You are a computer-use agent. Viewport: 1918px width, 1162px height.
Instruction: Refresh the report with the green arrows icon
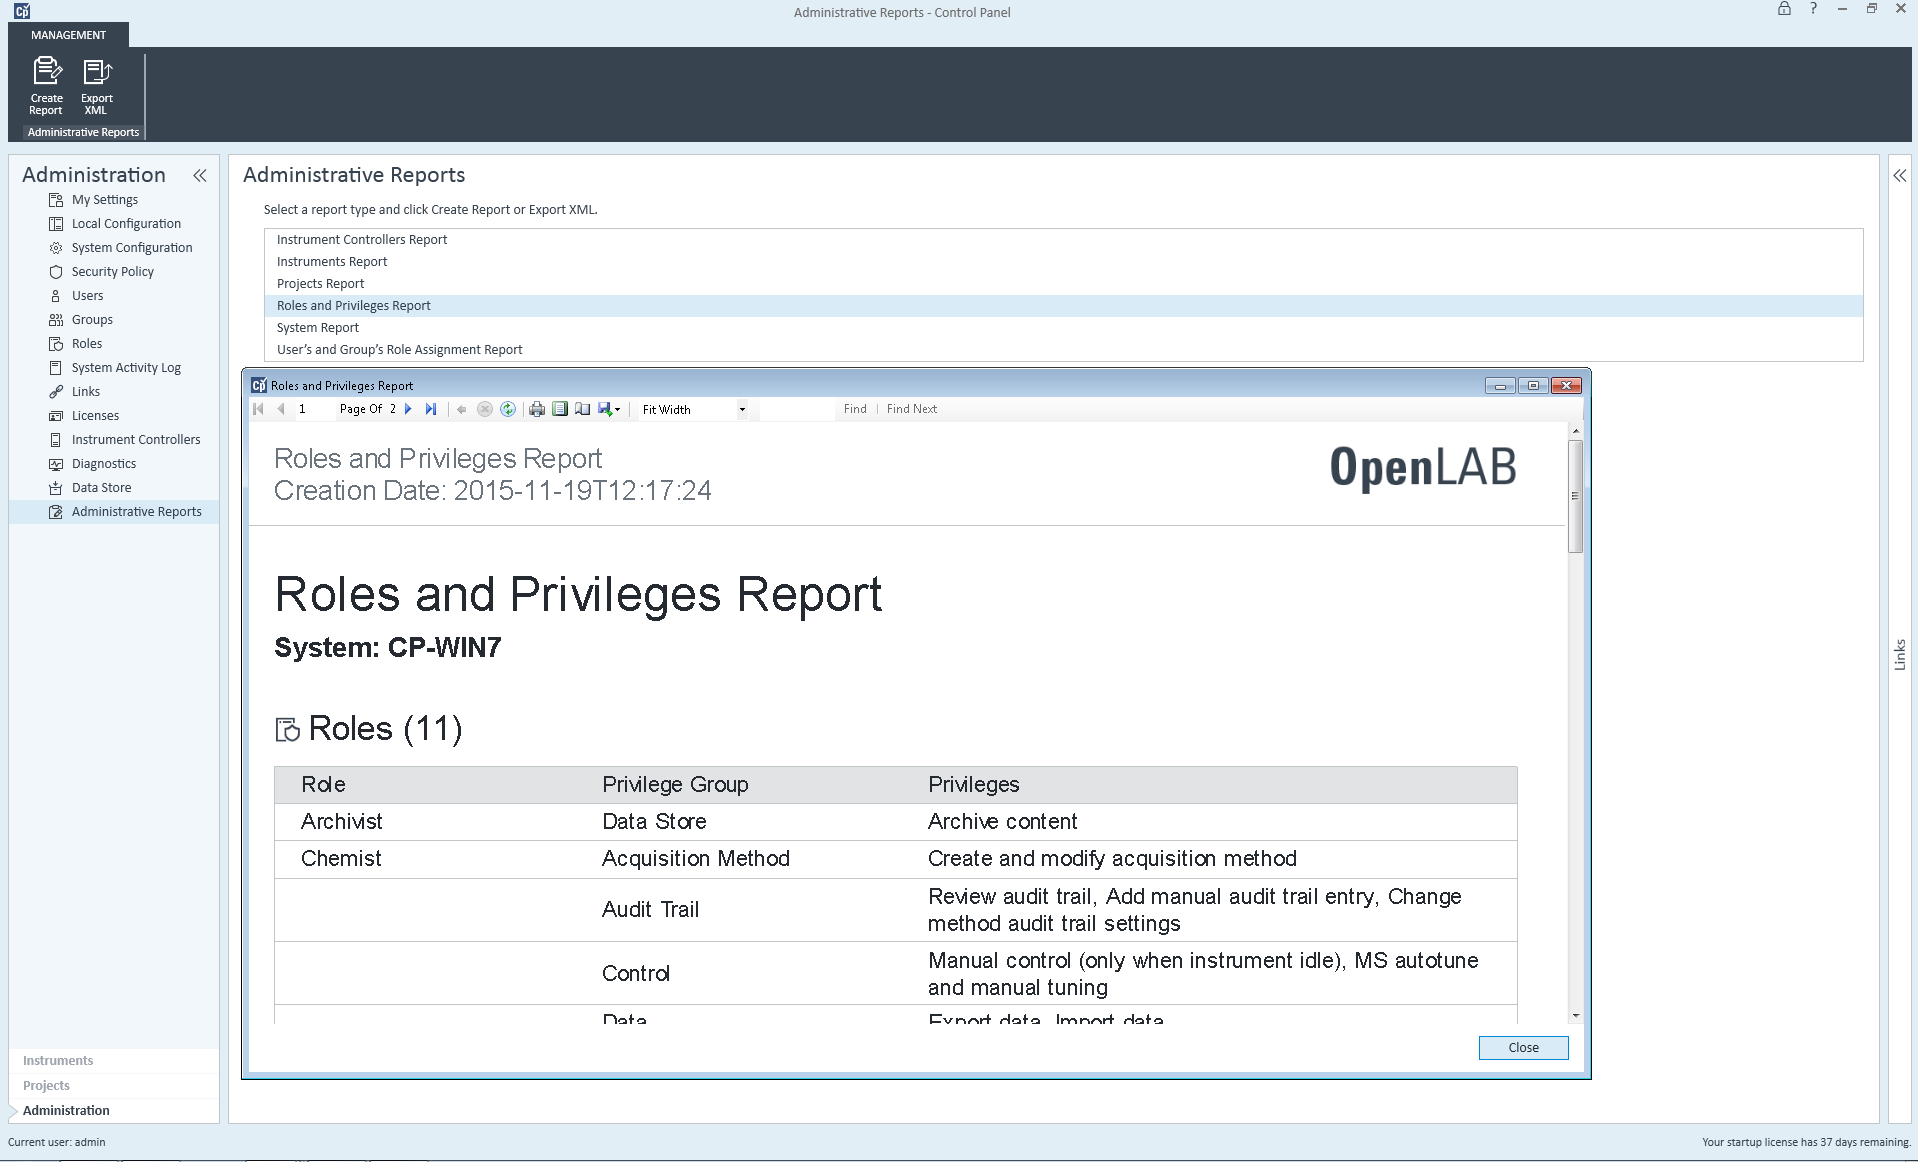click(x=508, y=409)
